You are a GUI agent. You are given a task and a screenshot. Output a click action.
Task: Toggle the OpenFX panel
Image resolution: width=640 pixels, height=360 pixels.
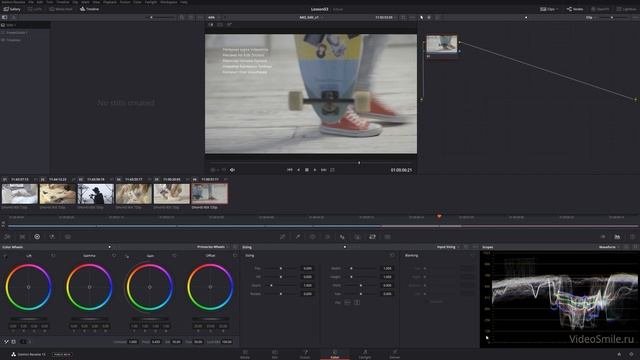[x=600, y=9]
